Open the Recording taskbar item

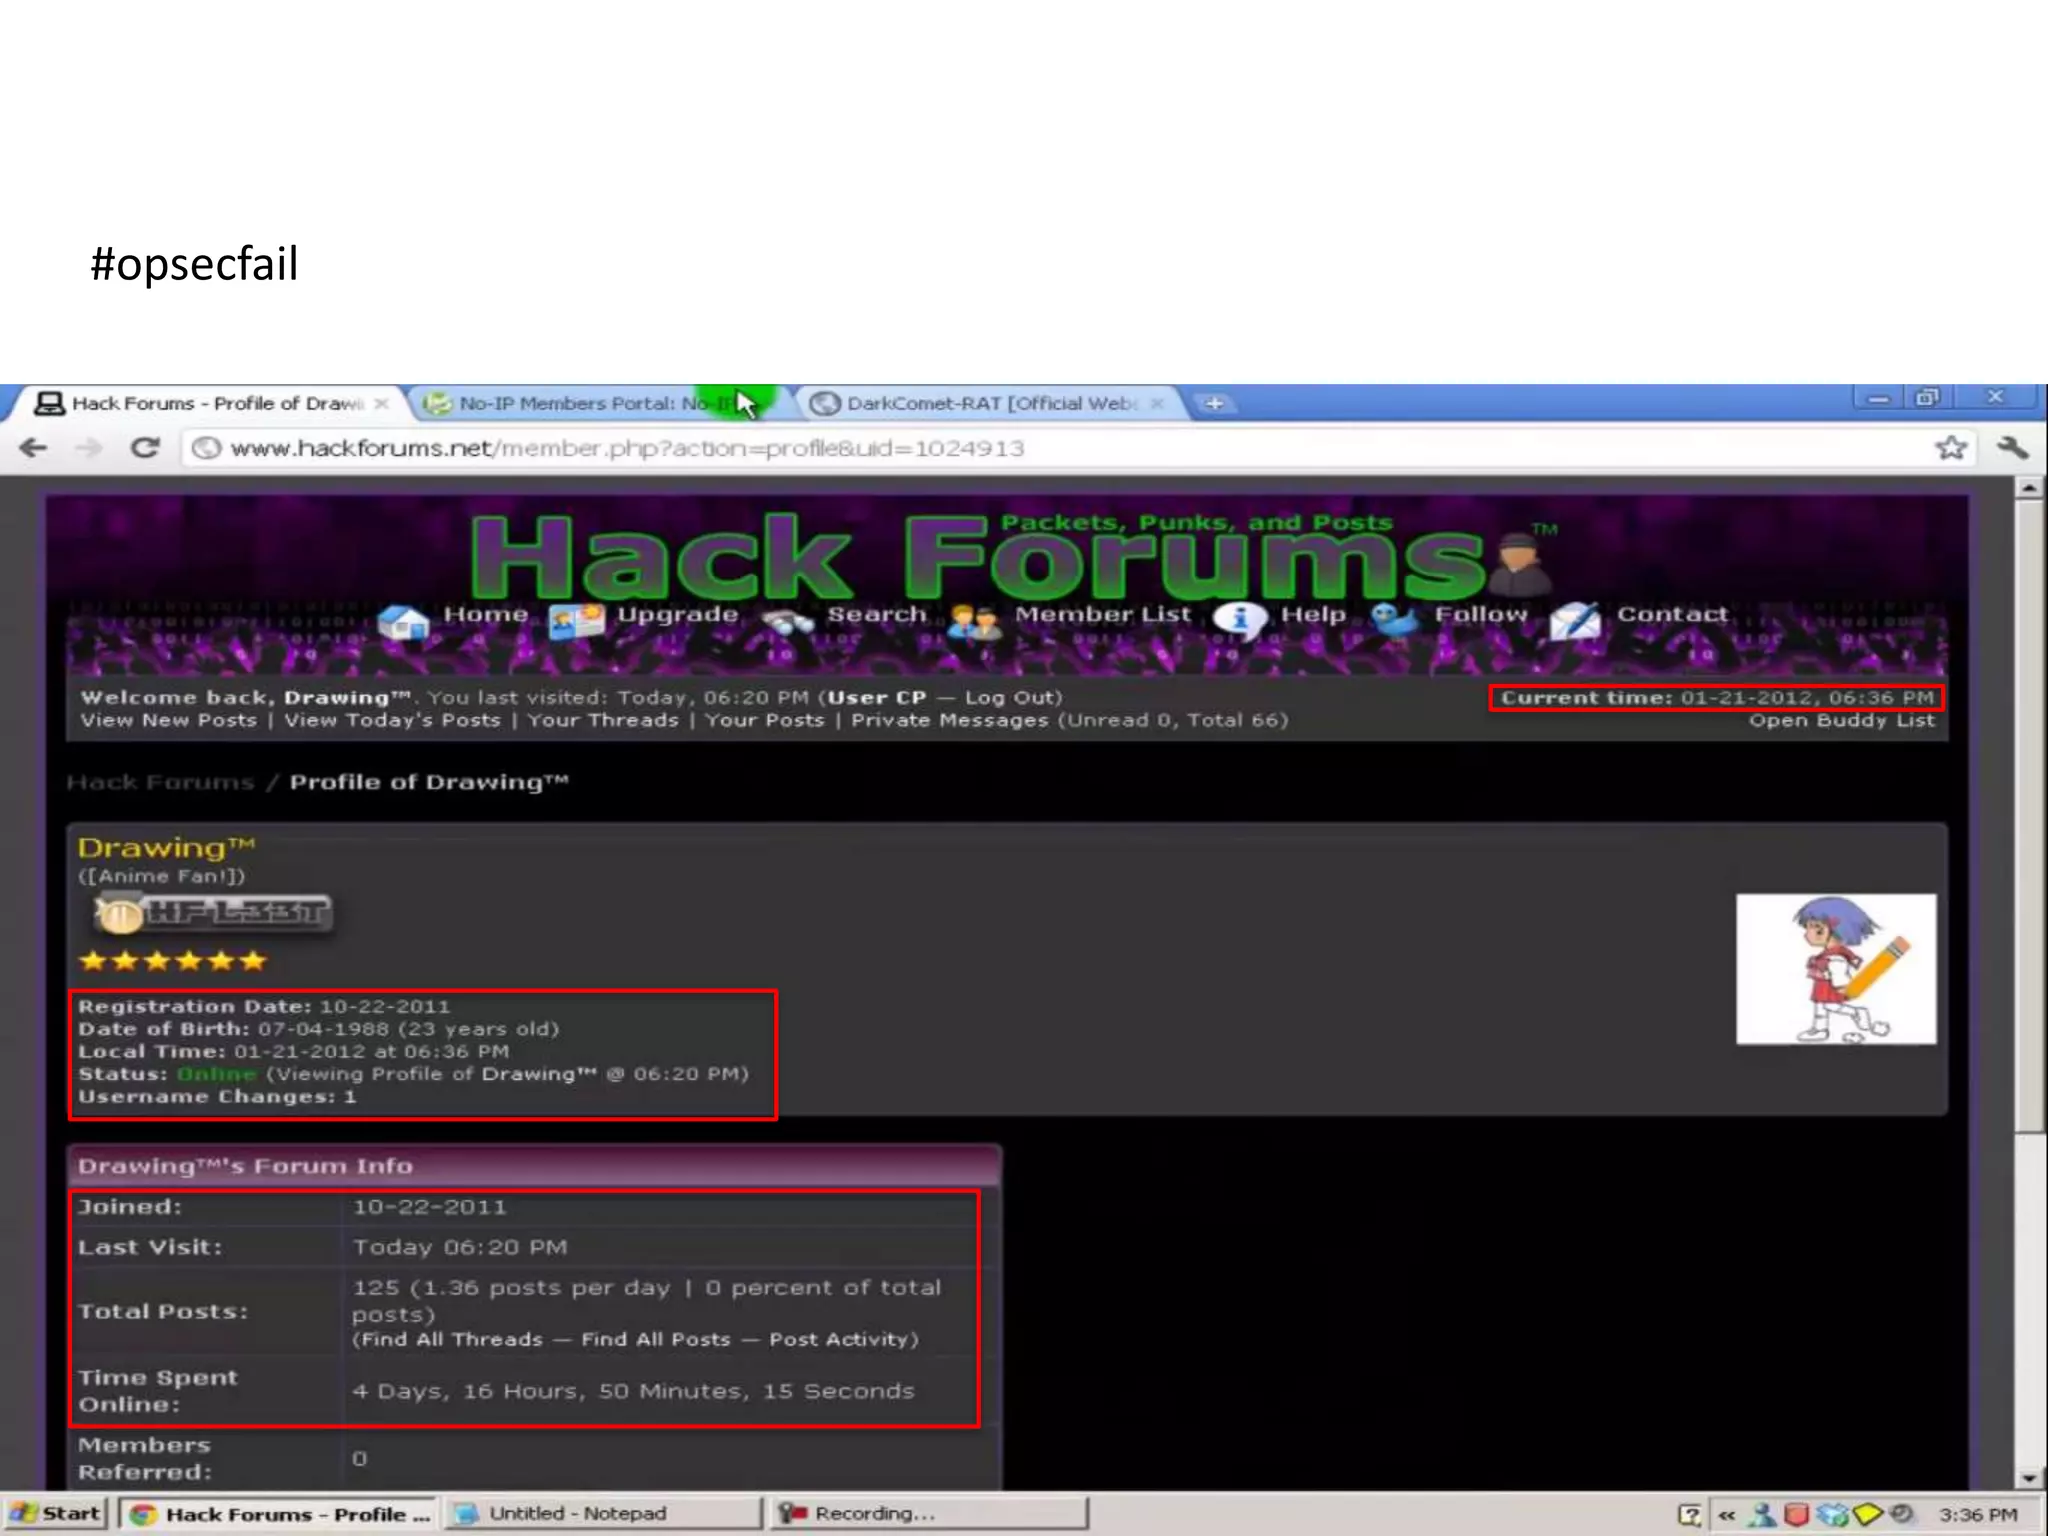click(x=930, y=1514)
